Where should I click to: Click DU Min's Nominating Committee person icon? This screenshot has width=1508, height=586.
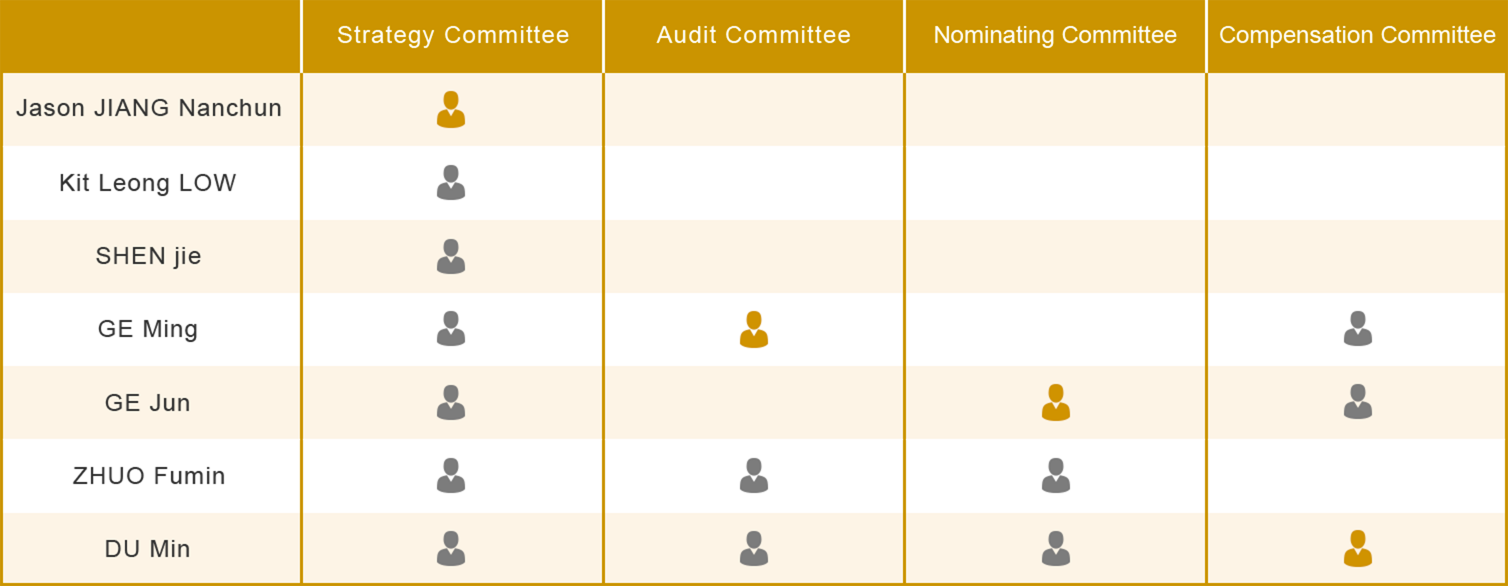(1056, 549)
